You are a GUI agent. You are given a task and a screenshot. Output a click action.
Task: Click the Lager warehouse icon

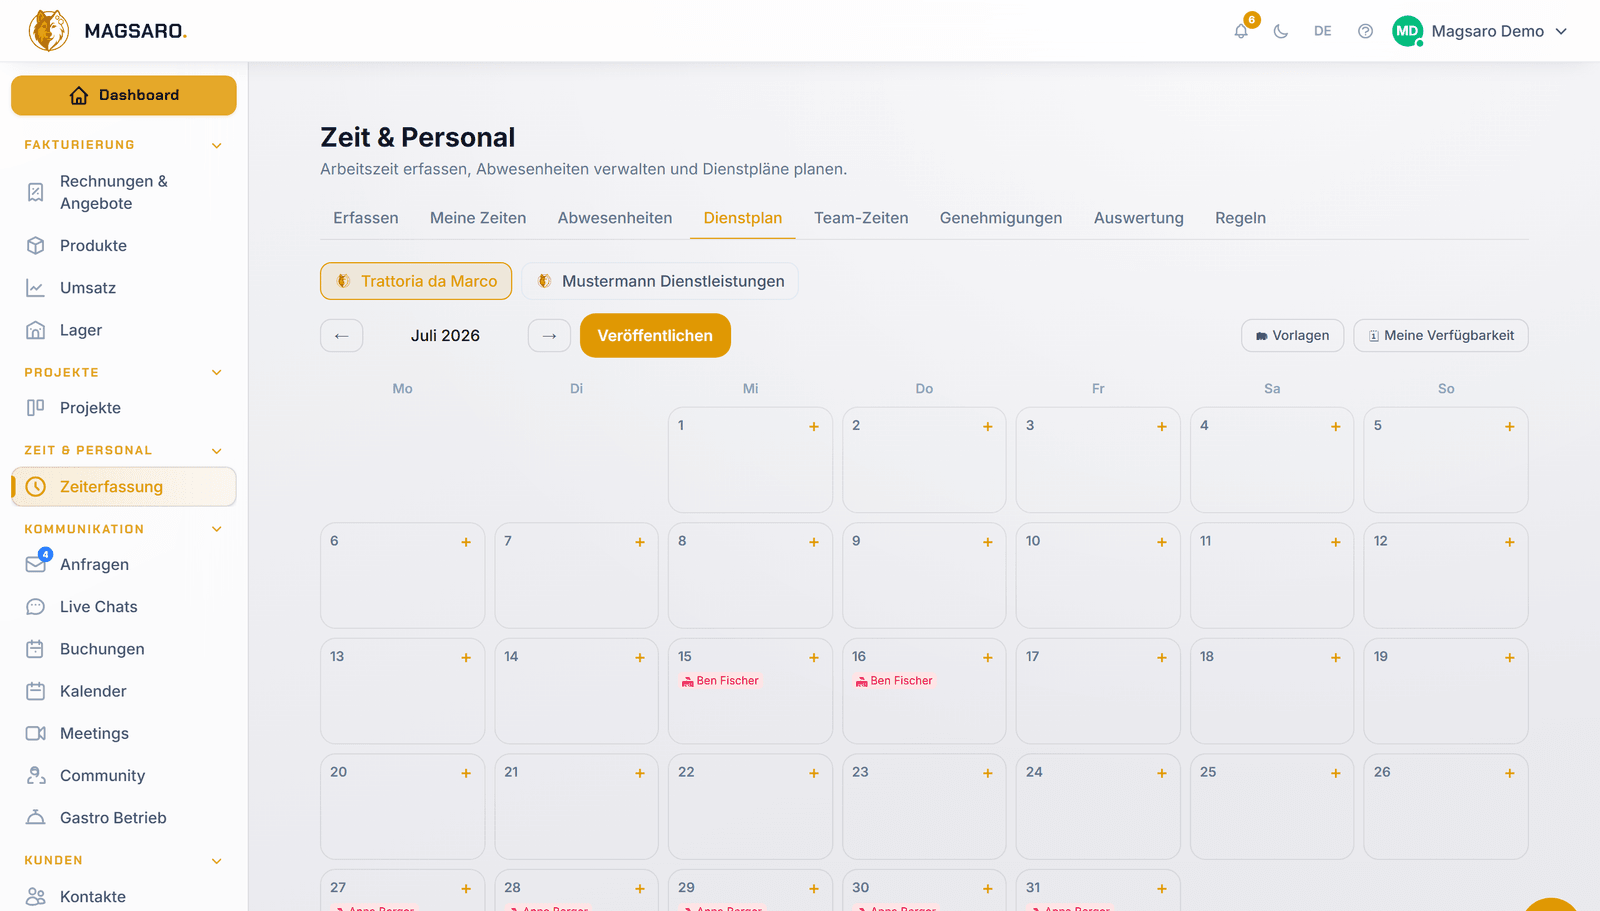pos(36,330)
